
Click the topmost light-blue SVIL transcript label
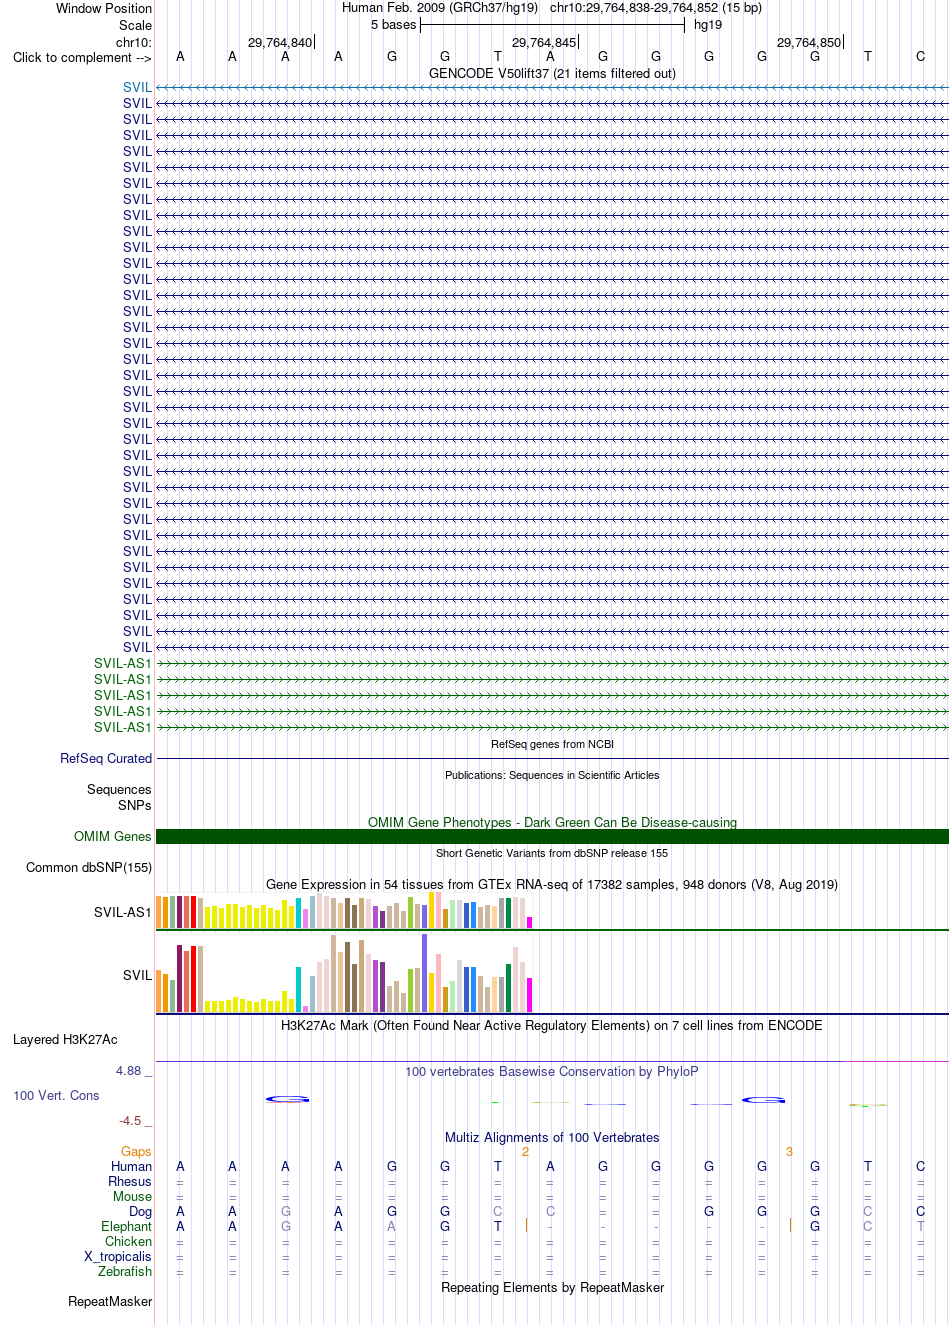(x=137, y=87)
